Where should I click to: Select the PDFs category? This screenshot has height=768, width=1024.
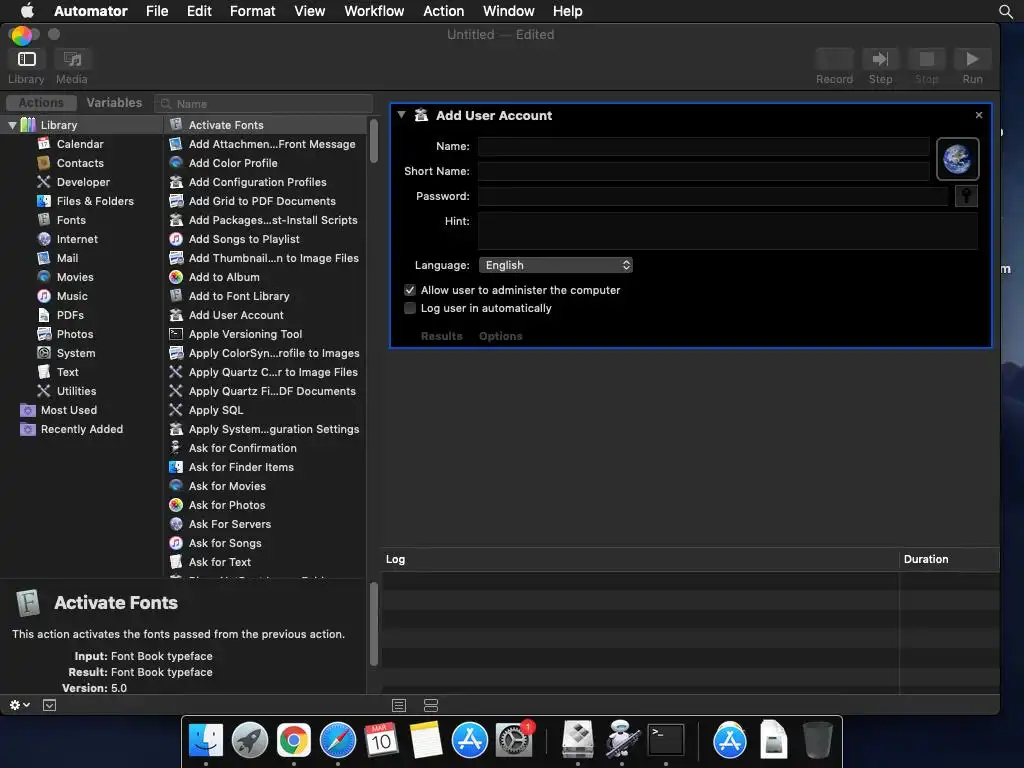click(70, 314)
